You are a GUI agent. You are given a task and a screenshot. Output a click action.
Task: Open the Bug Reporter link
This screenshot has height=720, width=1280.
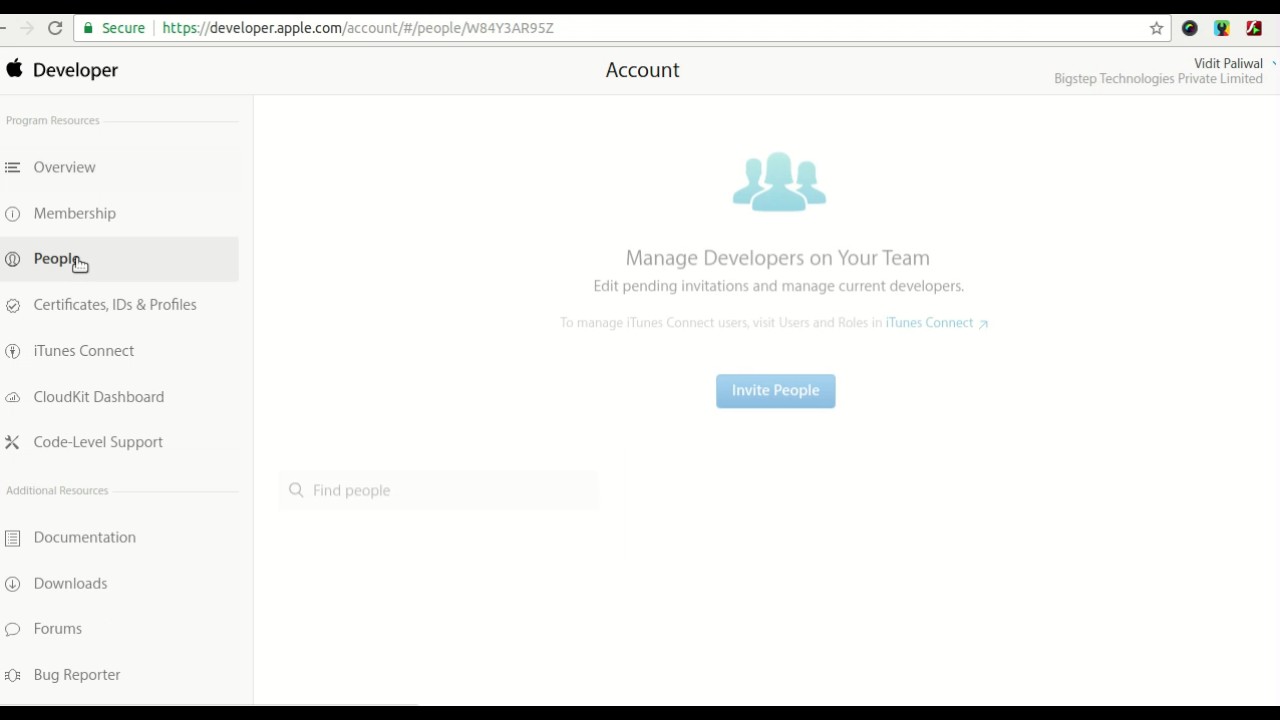point(76,675)
